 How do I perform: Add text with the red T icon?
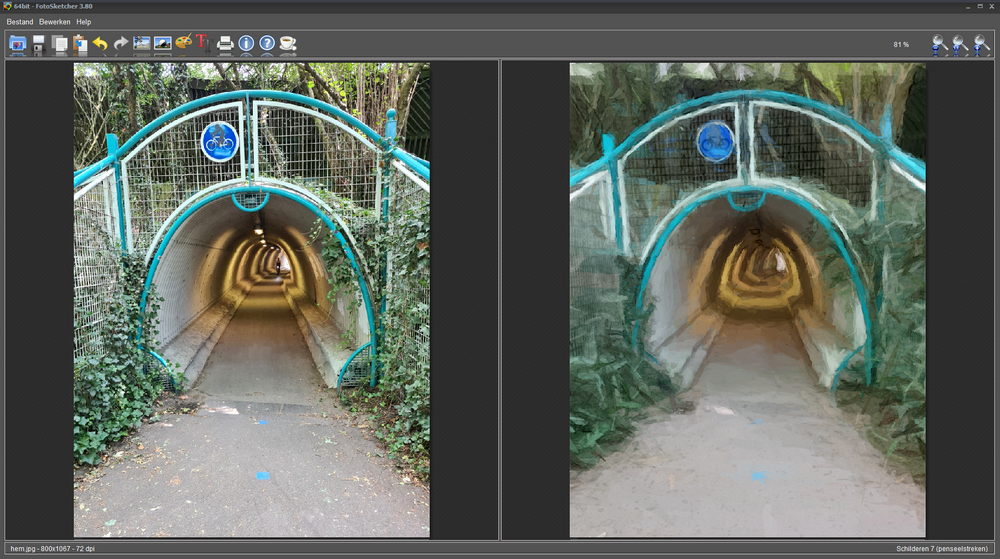(x=203, y=43)
